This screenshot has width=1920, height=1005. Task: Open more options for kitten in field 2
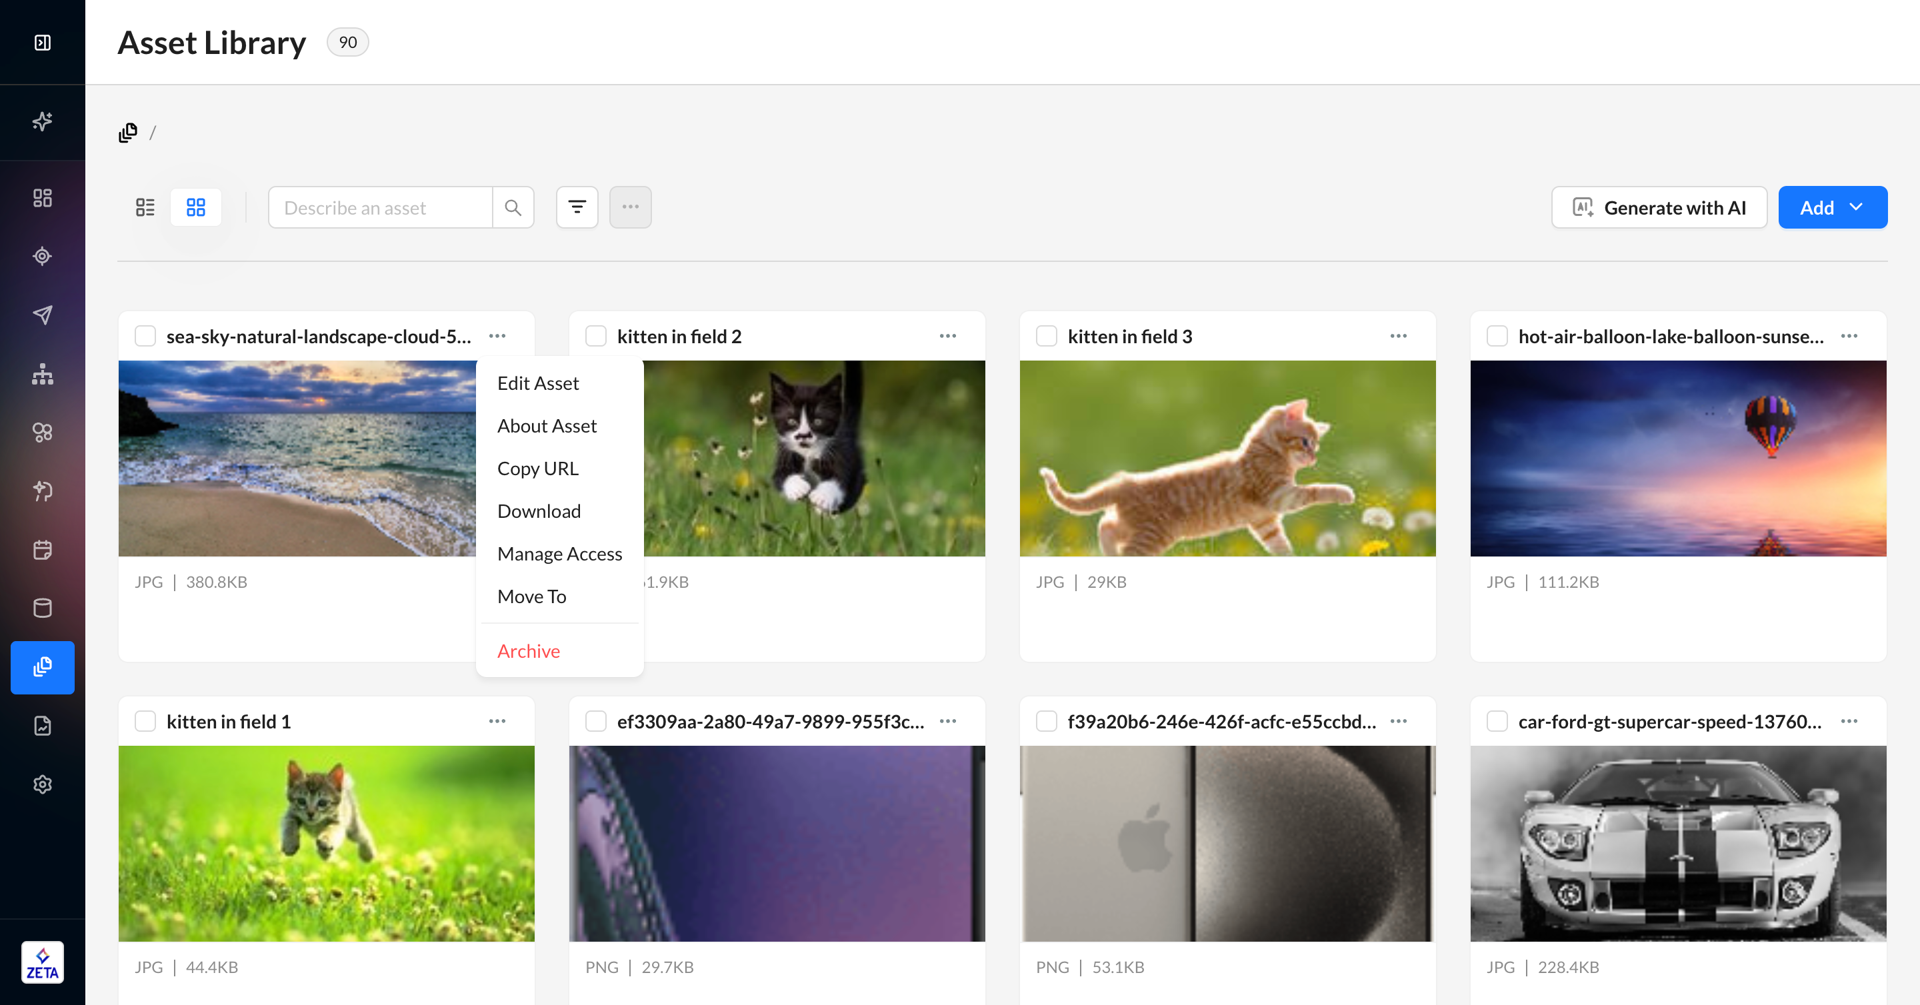948,336
